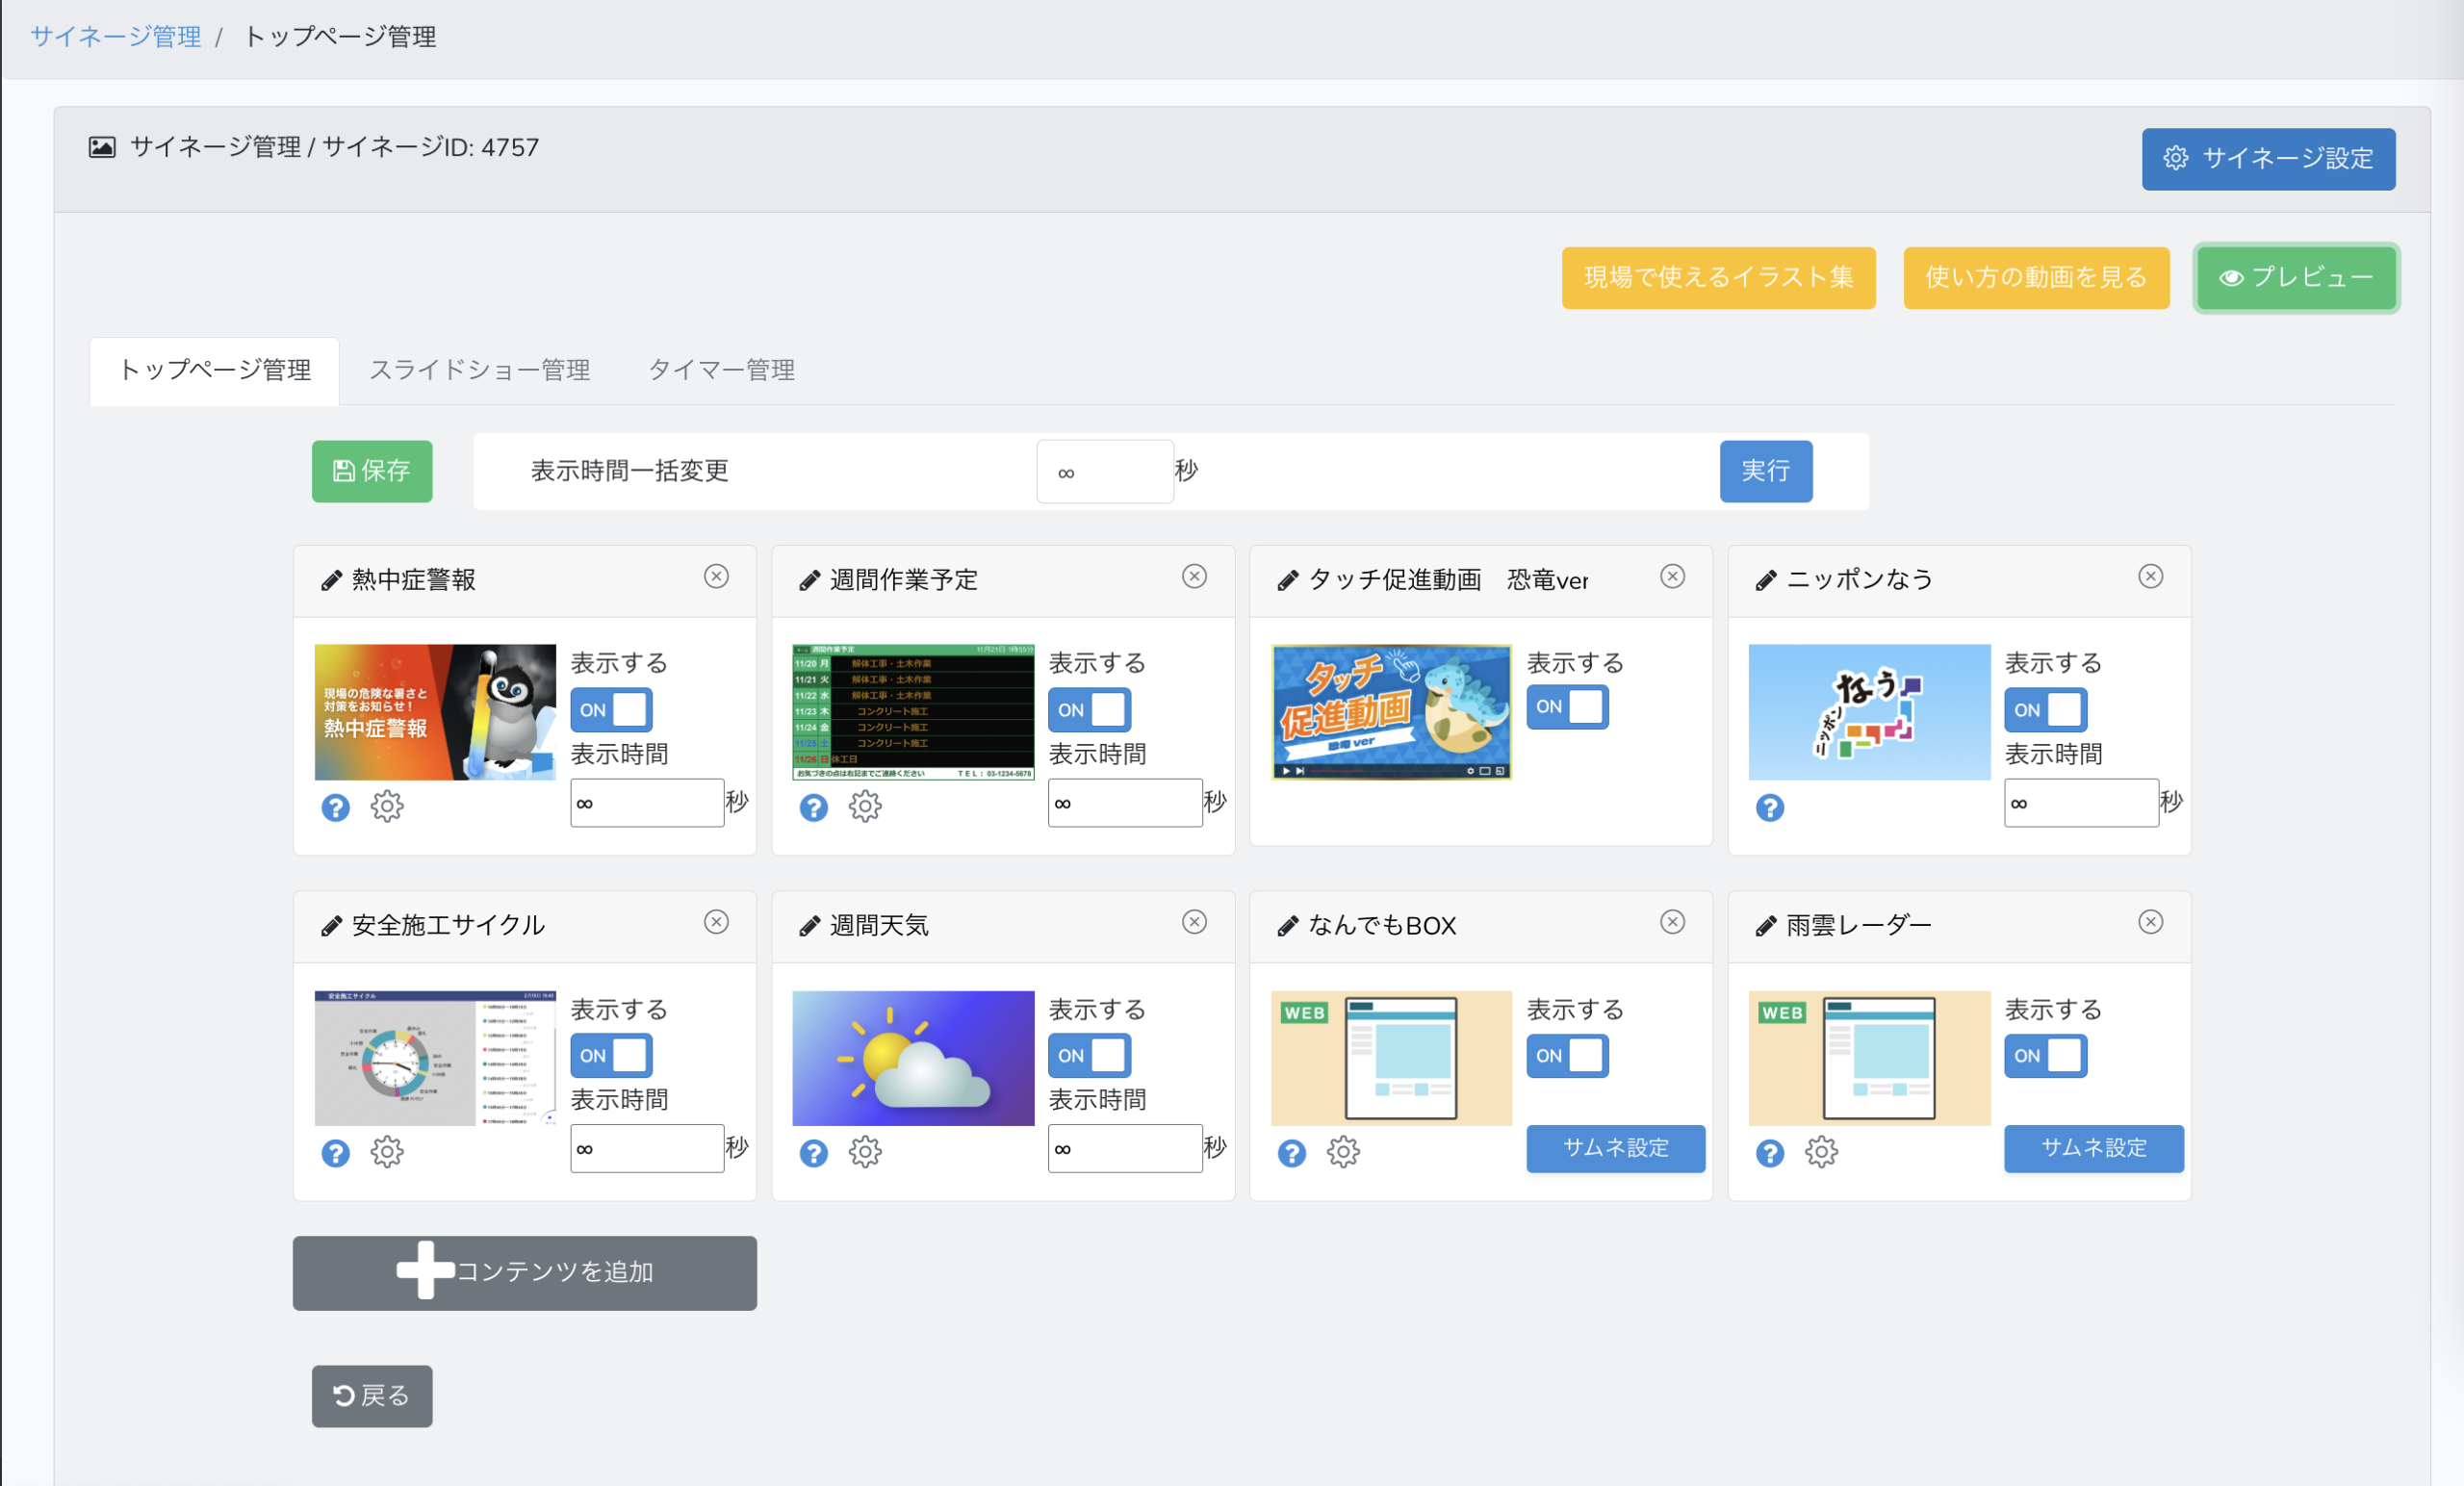The image size is (2464, 1486).
Task: Remove the タッチ促進動画 恐竜ver card
Action: point(1673,576)
